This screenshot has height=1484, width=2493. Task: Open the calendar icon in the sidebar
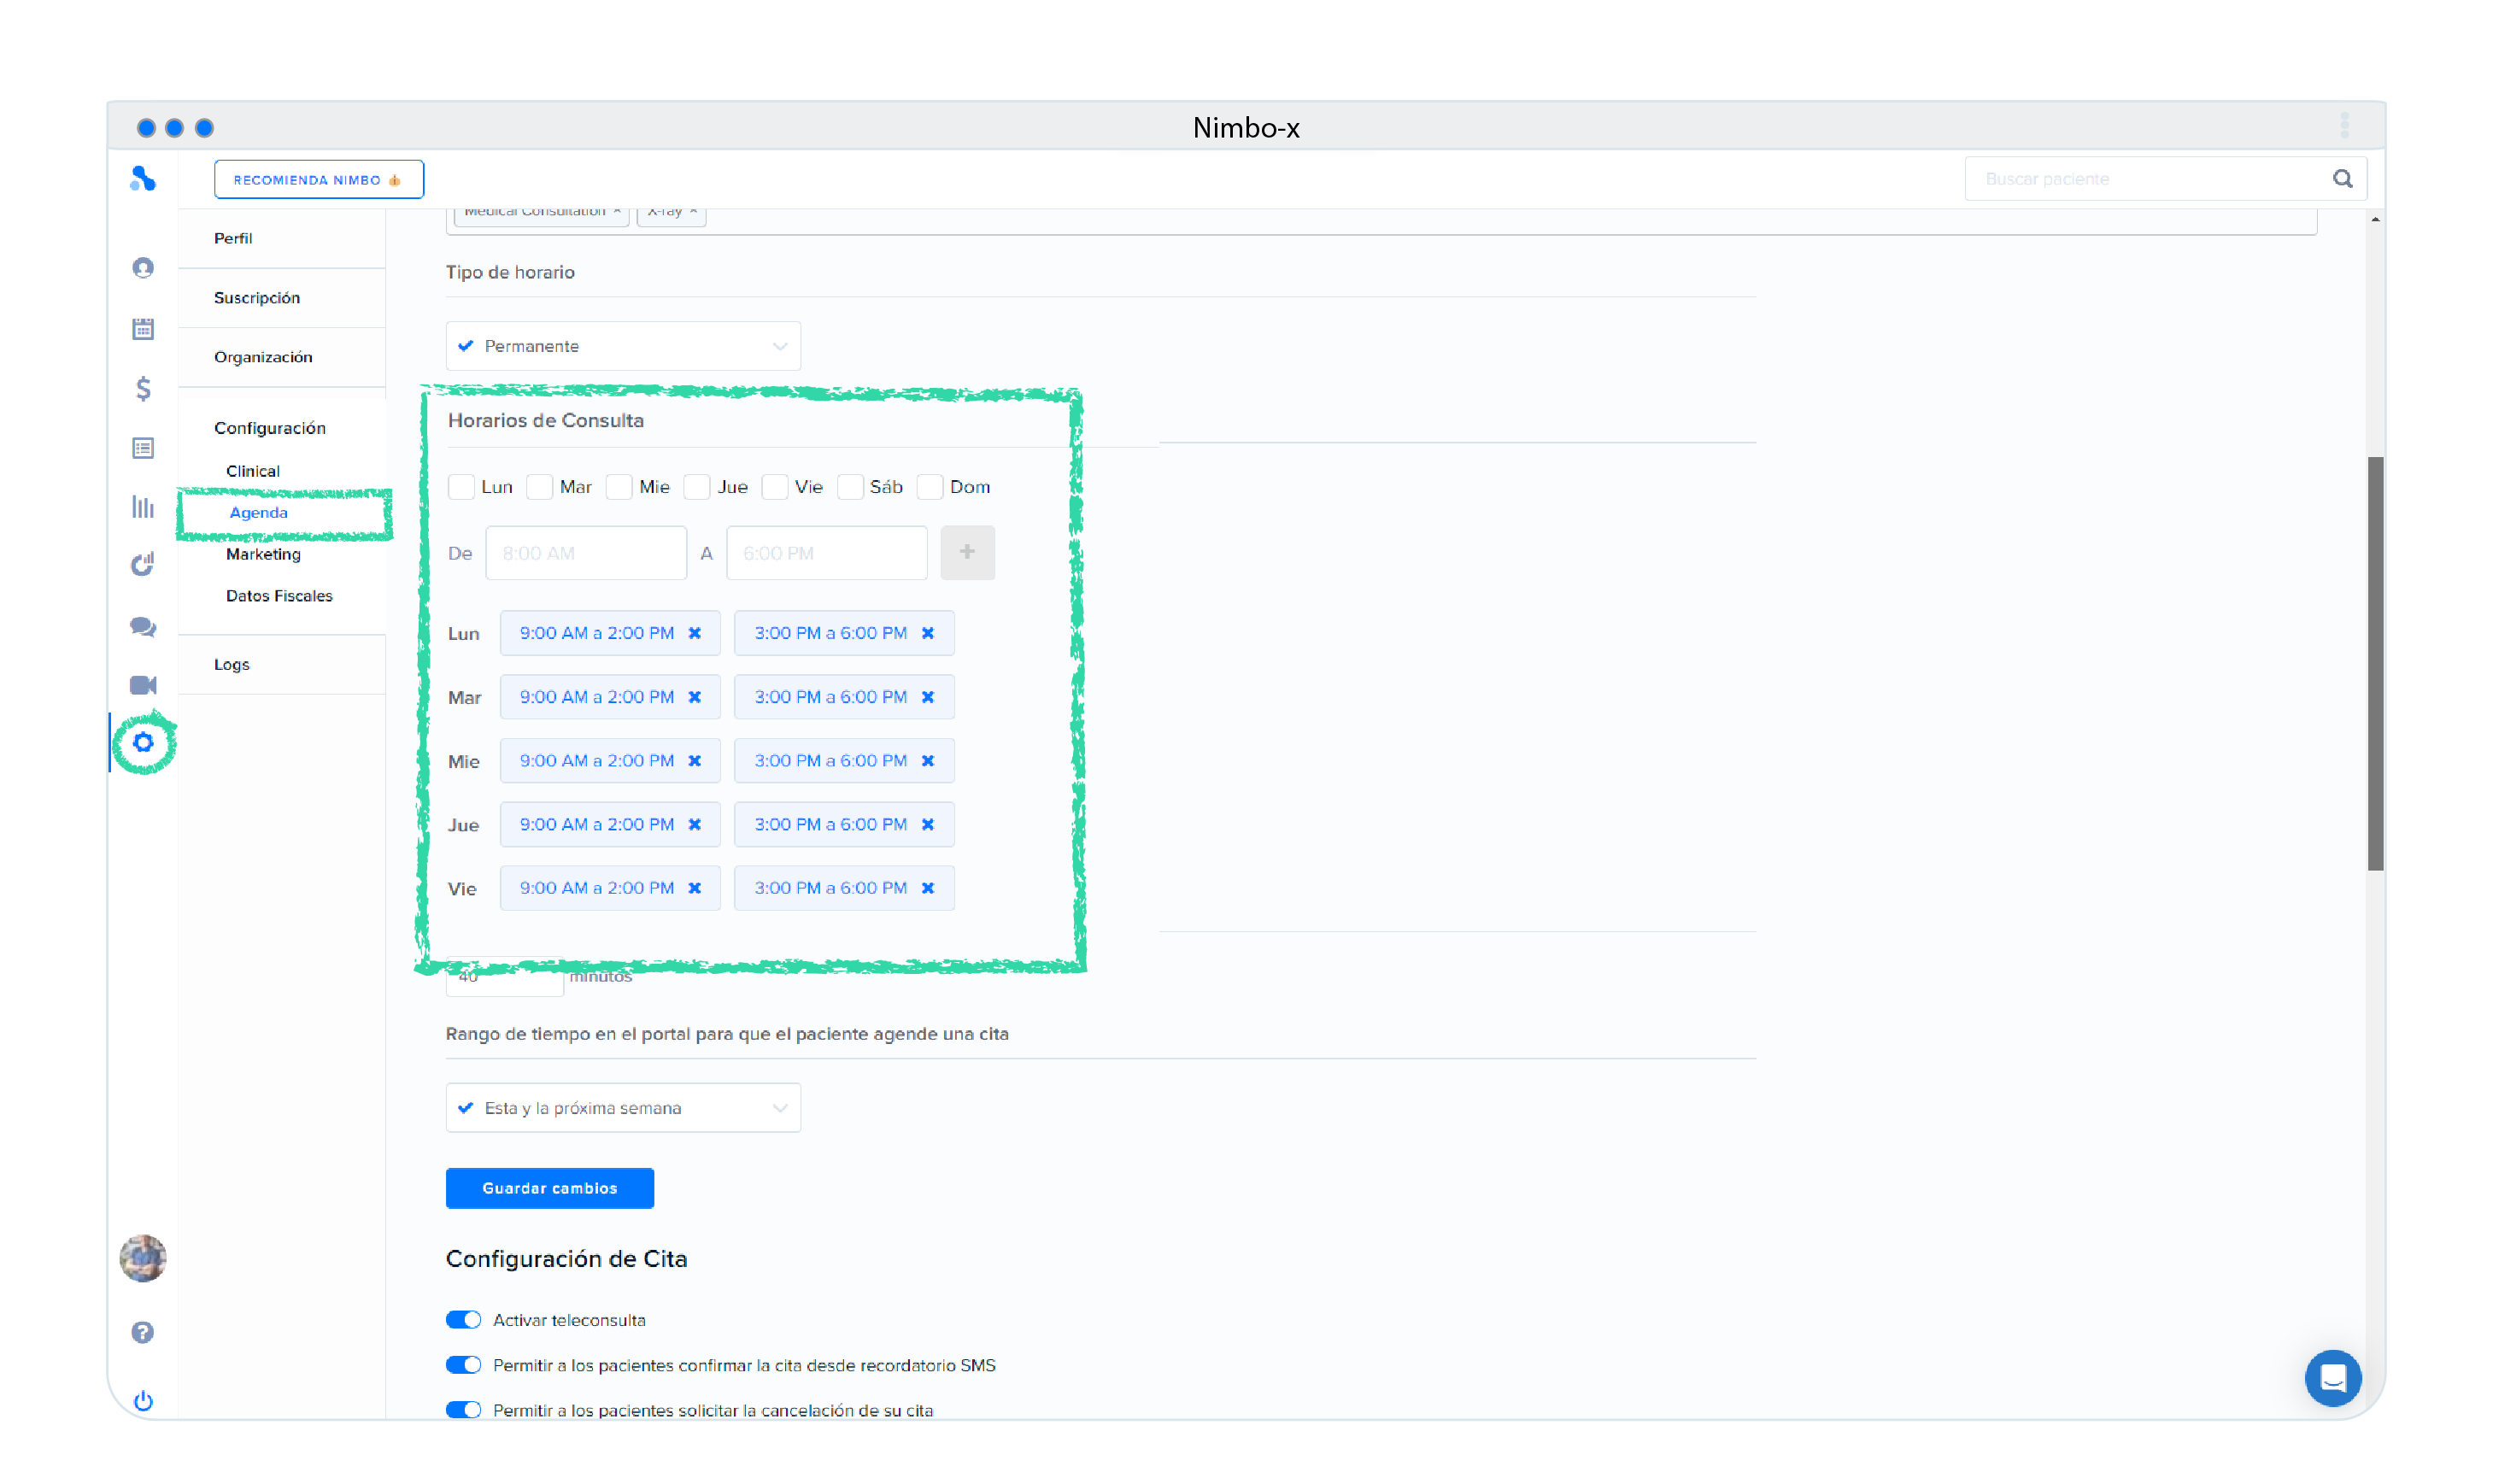(x=143, y=329)
